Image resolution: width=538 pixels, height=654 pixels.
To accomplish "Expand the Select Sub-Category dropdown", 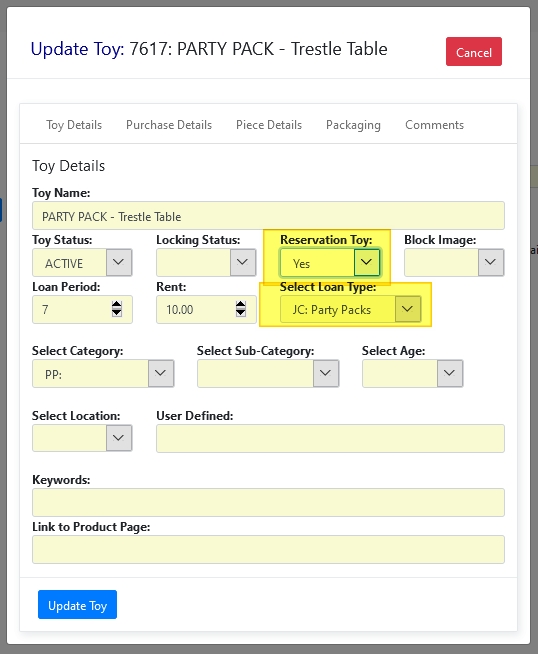I will click(268, 373).
